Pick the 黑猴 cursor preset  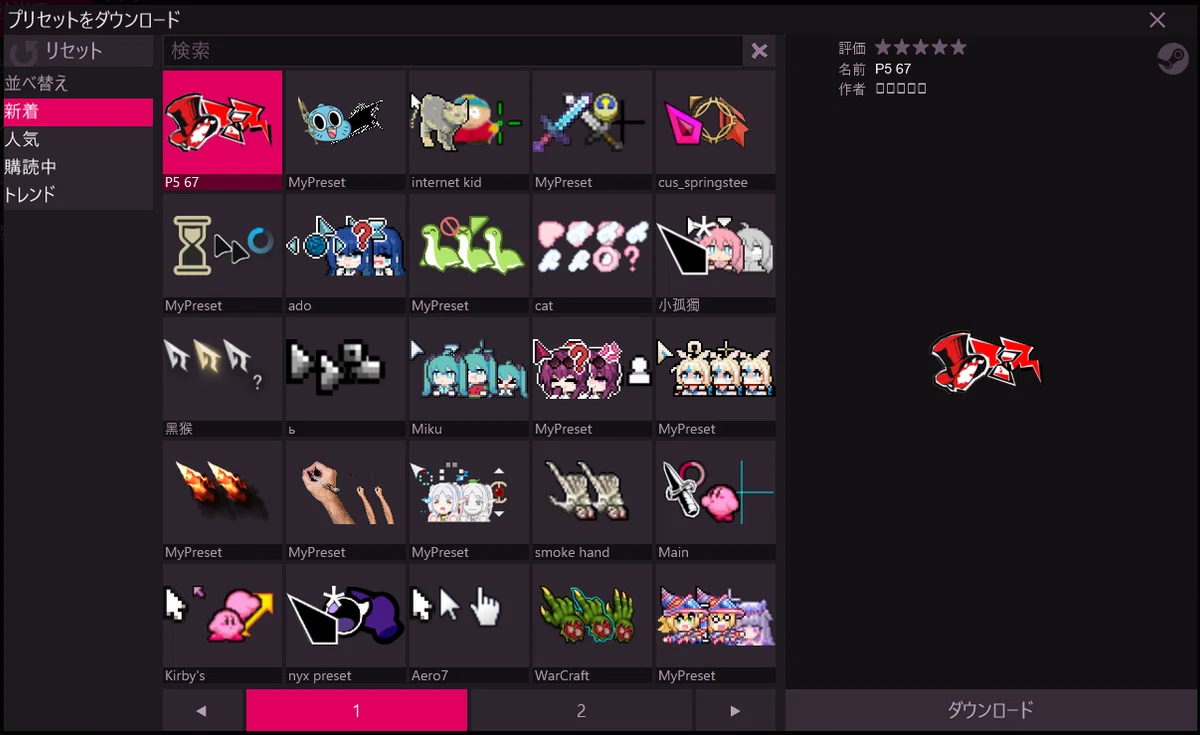click(x=222, y=377)
